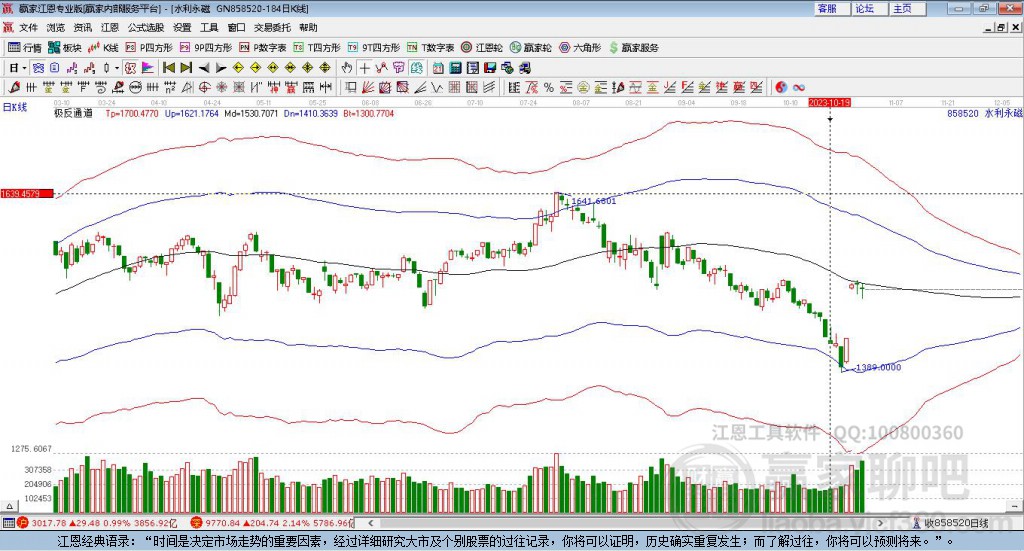Open the 板块 sector view
The width and height of the screenshot is (1024, 551).
click(64, 48)
